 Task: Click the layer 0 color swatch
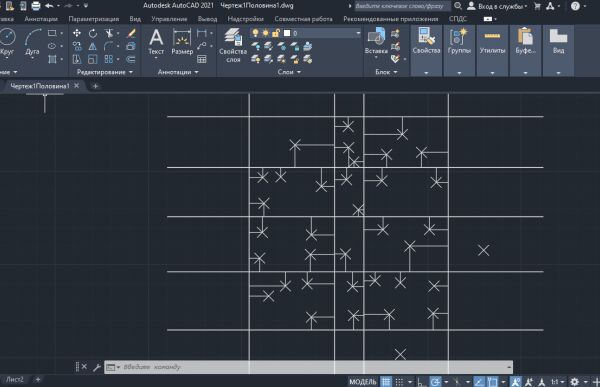[287, 33]
